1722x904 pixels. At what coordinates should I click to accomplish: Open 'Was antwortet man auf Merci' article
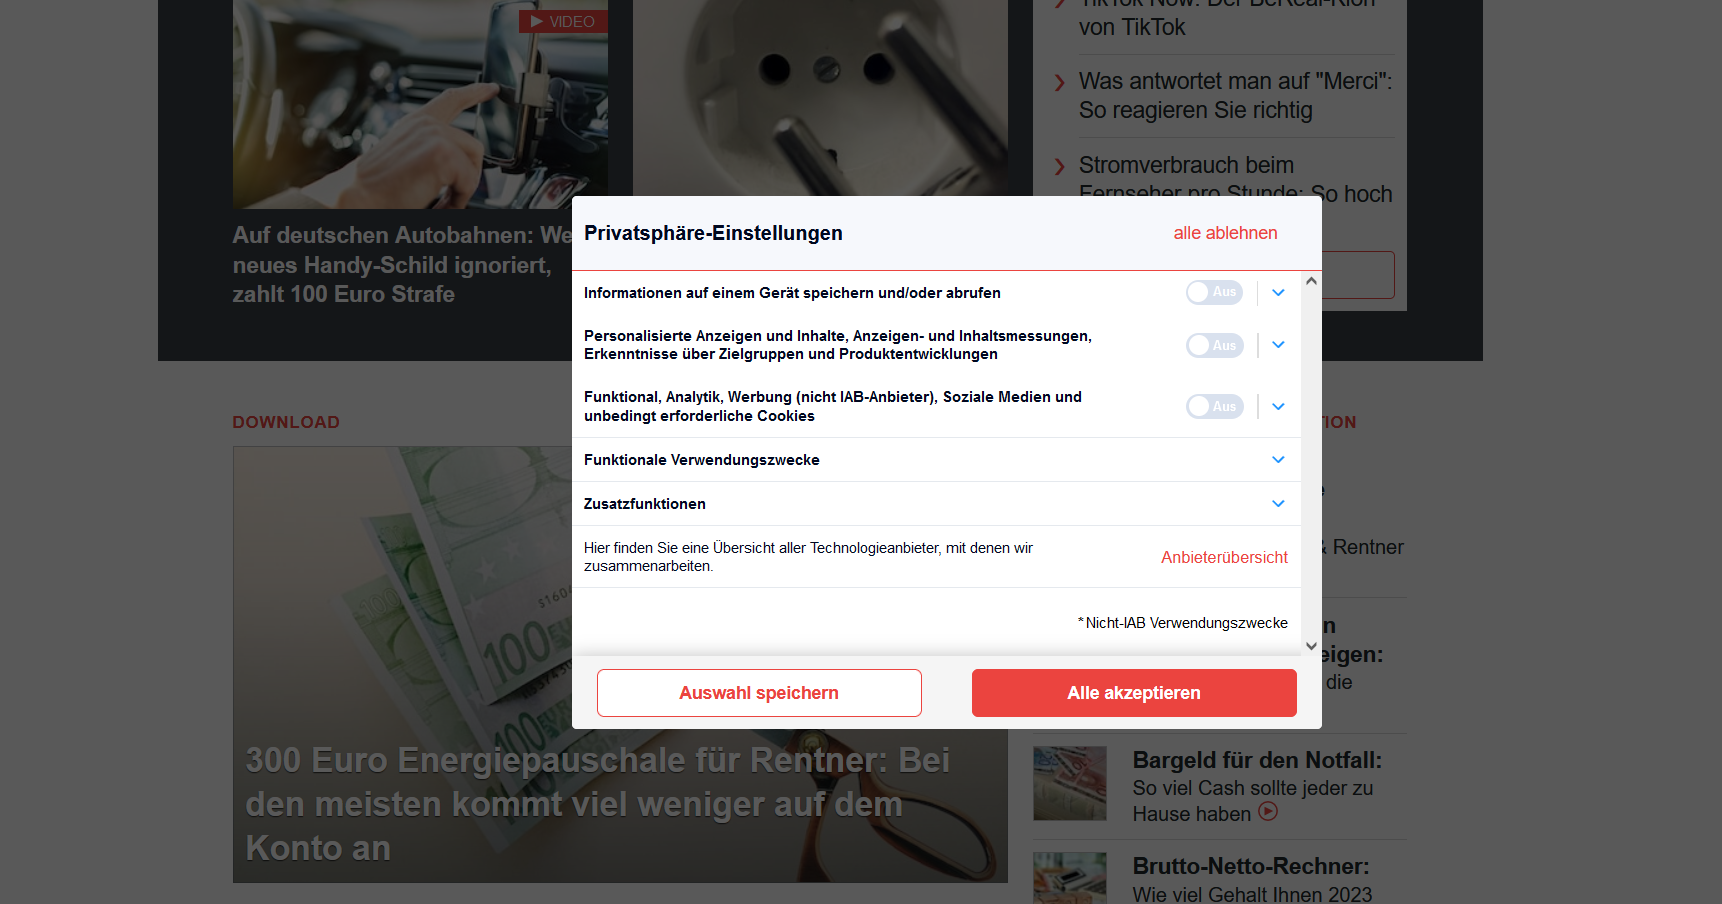1235,96
